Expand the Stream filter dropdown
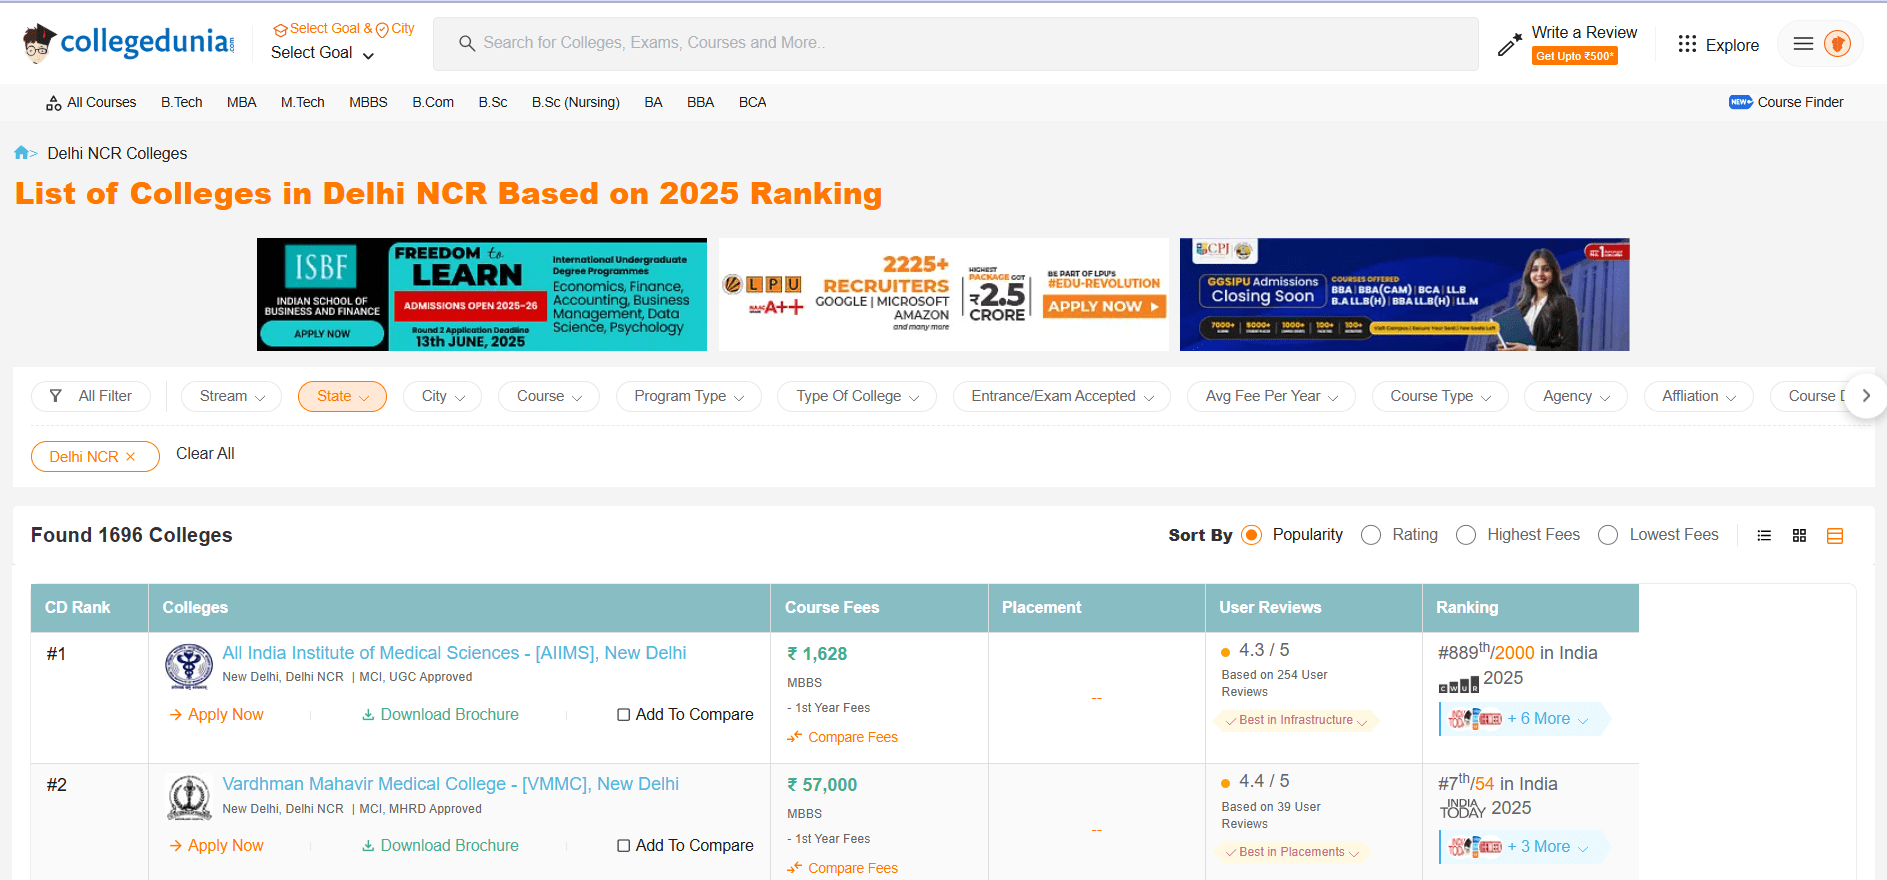Image resolution: width=1887 pixels, height=880 pixels. tap(231, 396)
